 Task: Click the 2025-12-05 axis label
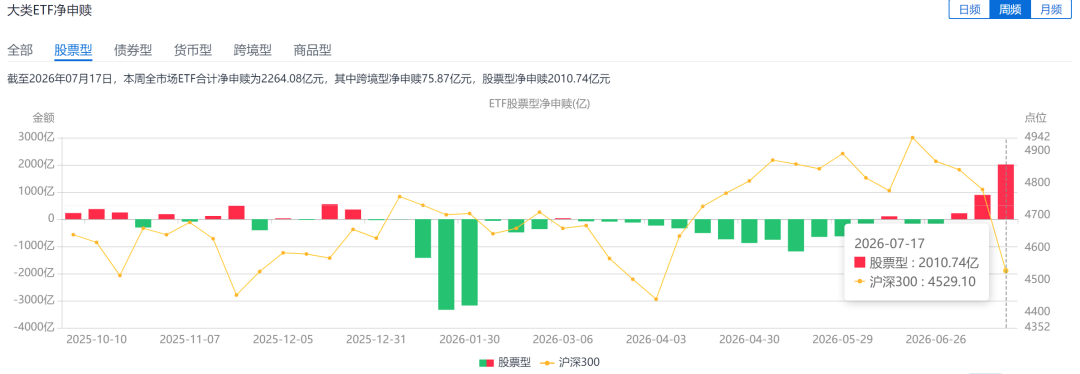coord(283,340)
